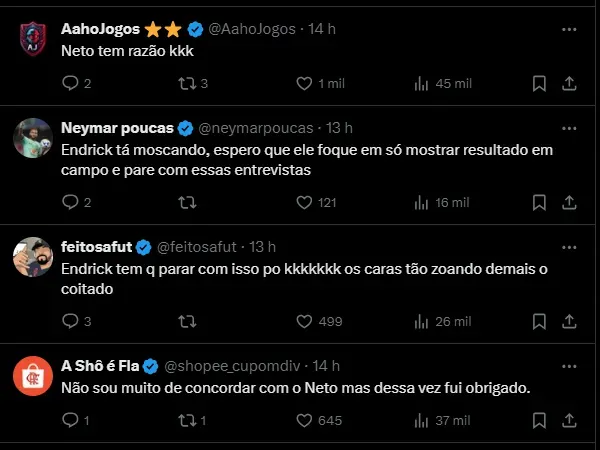Open the @shopee_cupomdiv profile handle

pos(232,366)
